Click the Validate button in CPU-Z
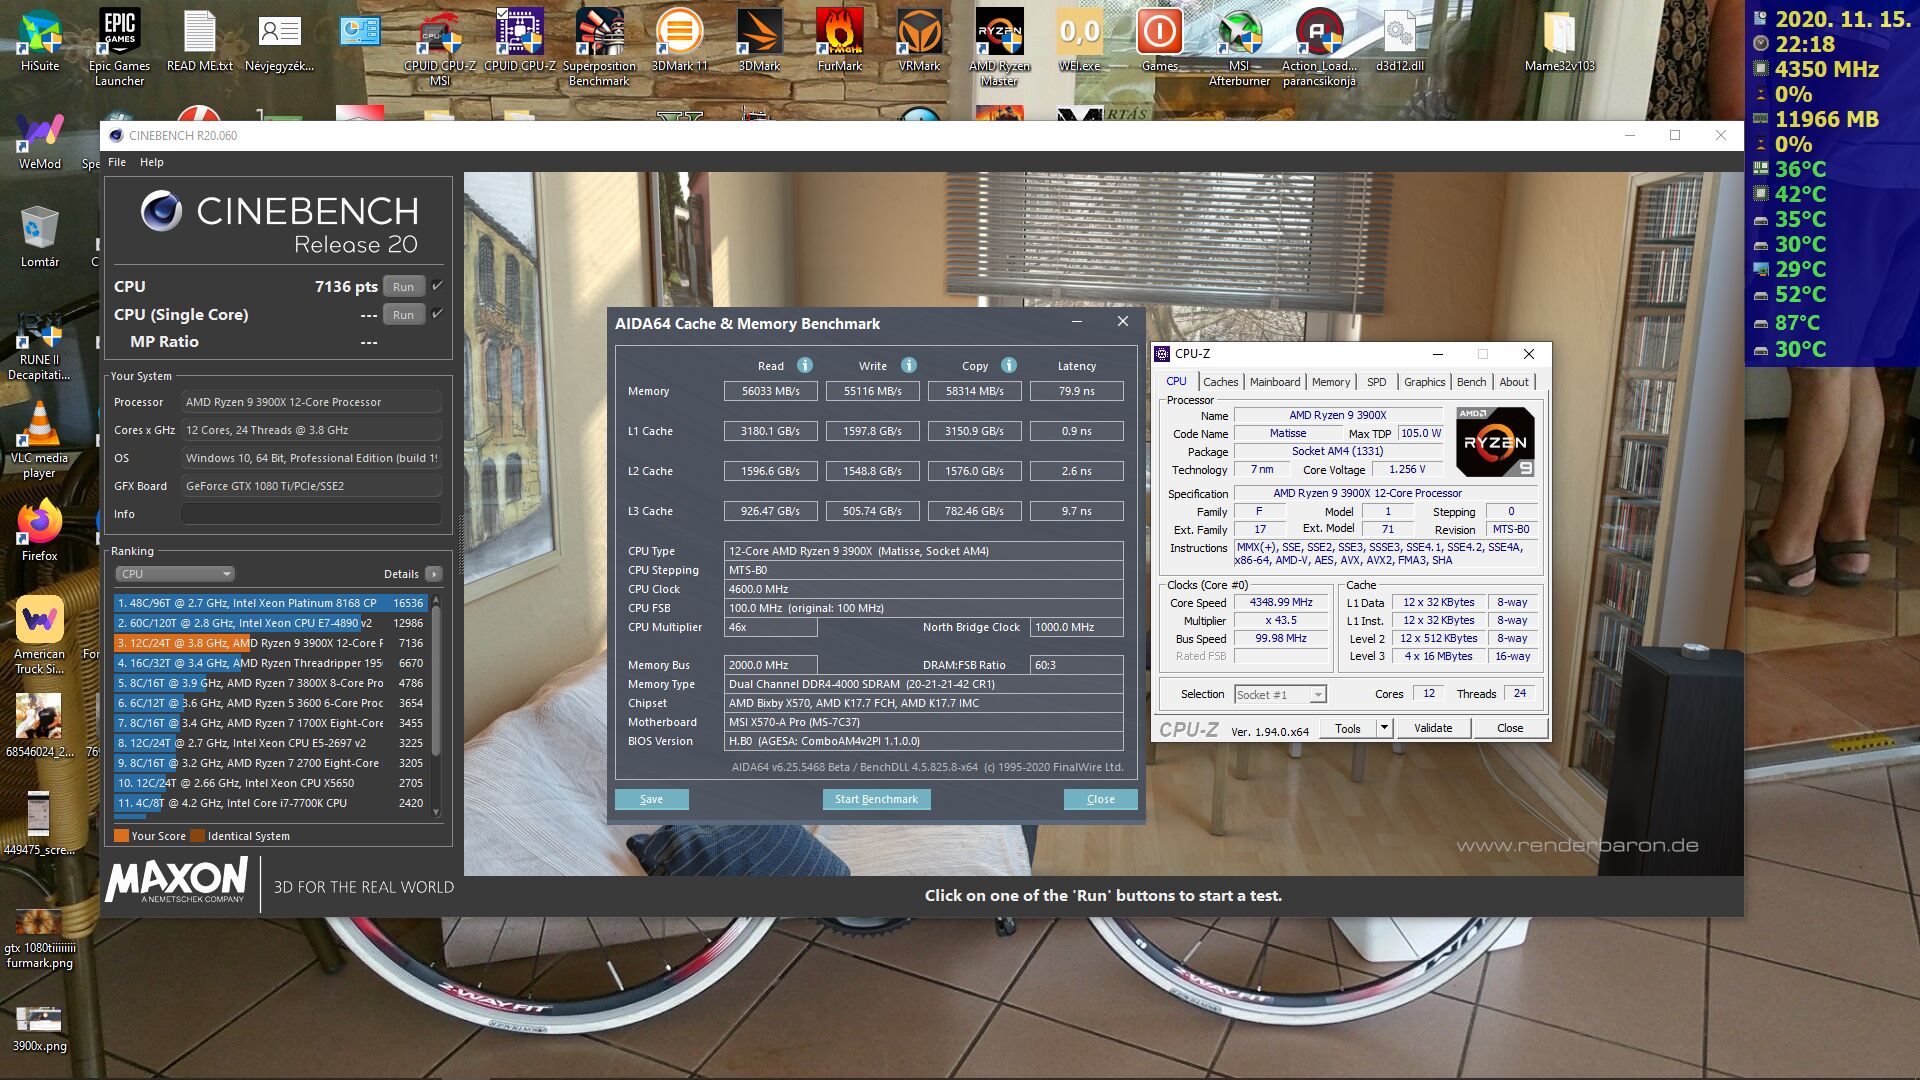 coord(1432,728)
